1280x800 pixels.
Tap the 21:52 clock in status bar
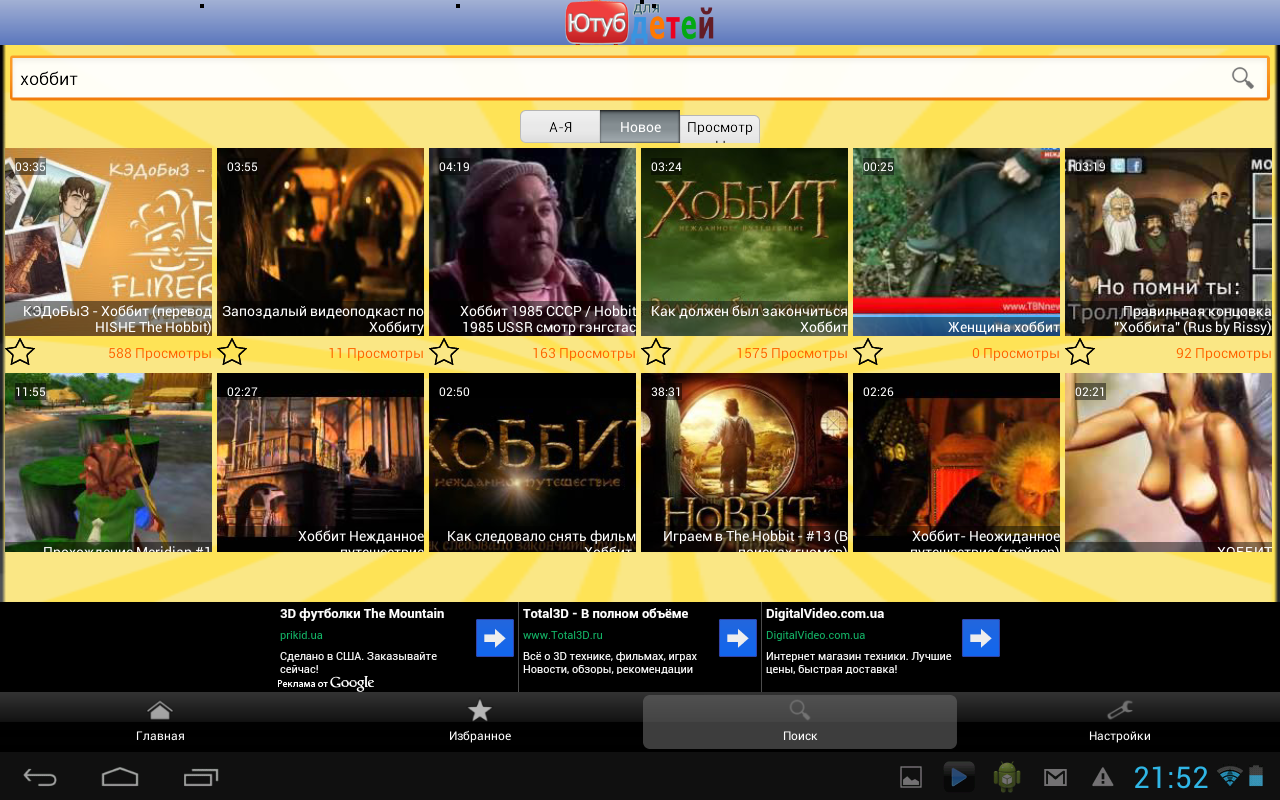point(1171,777)
